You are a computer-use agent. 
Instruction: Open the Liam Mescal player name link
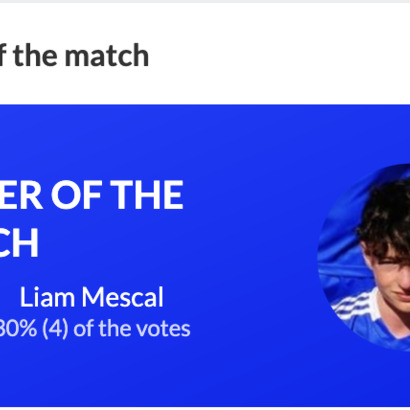[92, 297]
